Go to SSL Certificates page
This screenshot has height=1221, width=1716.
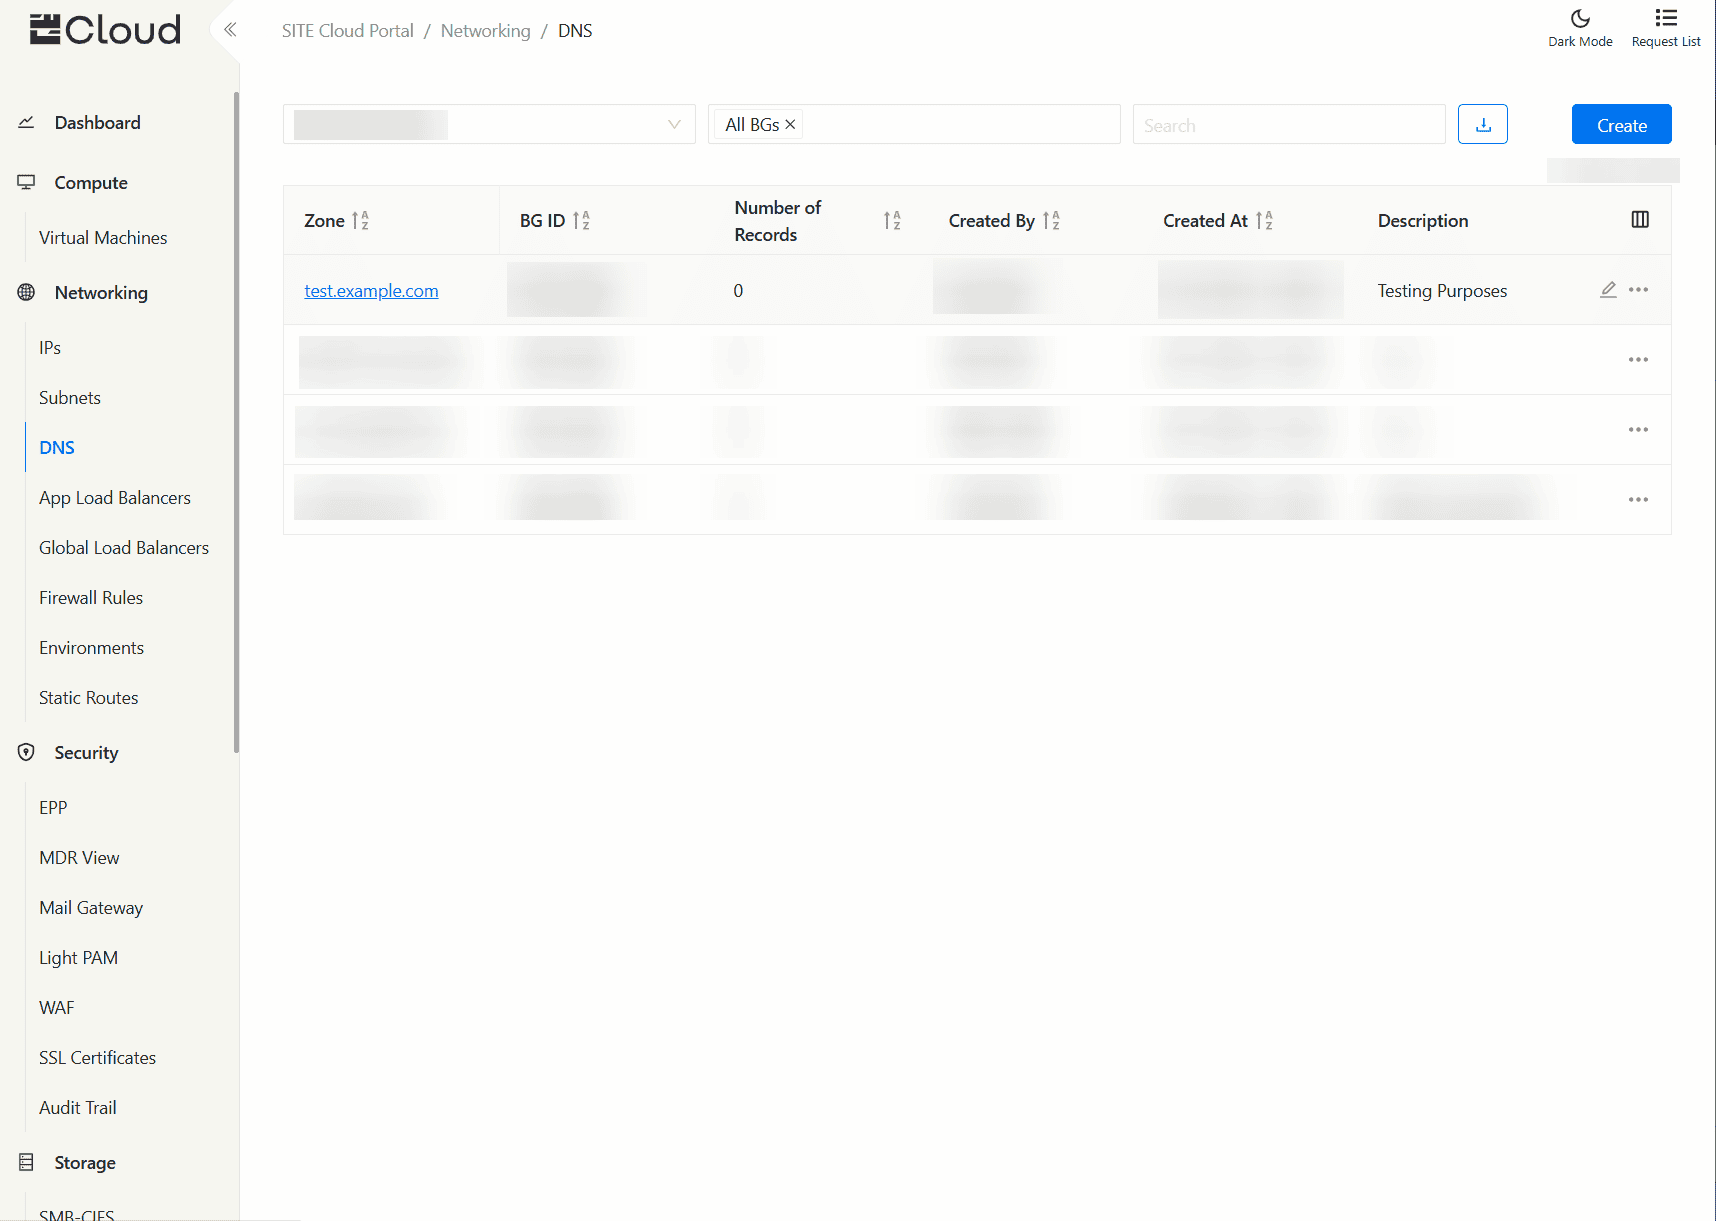97,1058
